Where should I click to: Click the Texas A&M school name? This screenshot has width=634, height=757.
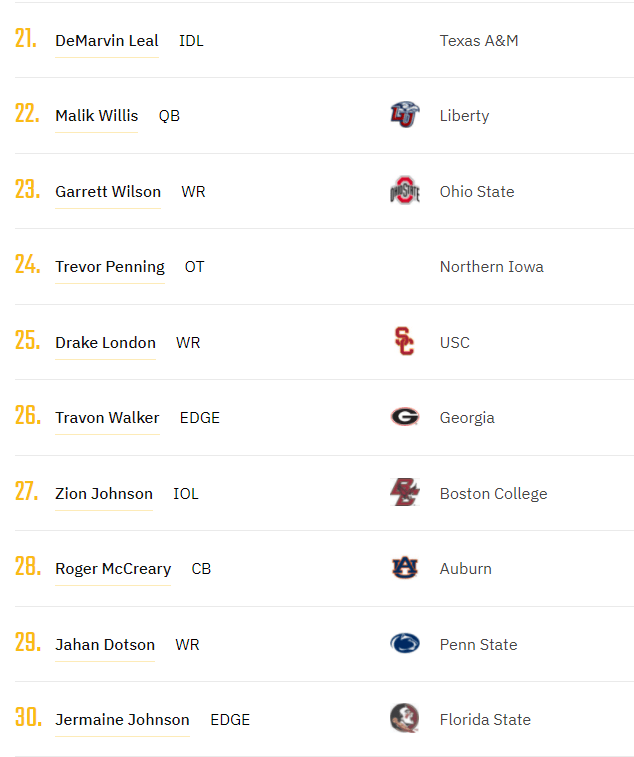[x=479, y=41]
